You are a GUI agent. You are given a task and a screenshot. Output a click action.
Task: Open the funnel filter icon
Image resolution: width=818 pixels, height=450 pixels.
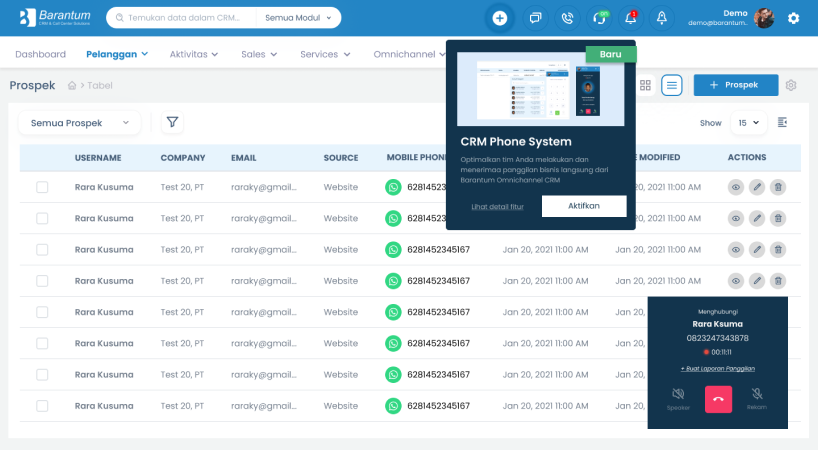pos(172,123)
